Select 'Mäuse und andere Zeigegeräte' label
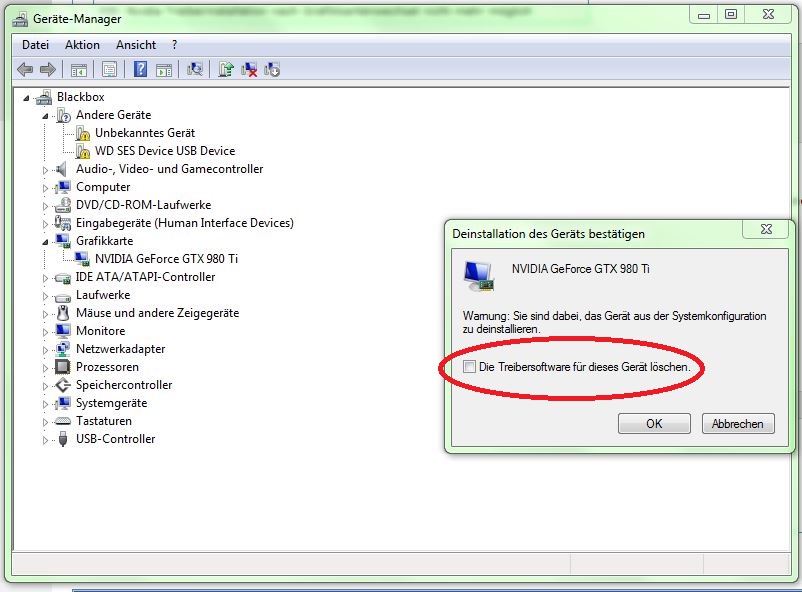Image resolution: width=802 pixels, height=592 pixels. tap(157, 313)
